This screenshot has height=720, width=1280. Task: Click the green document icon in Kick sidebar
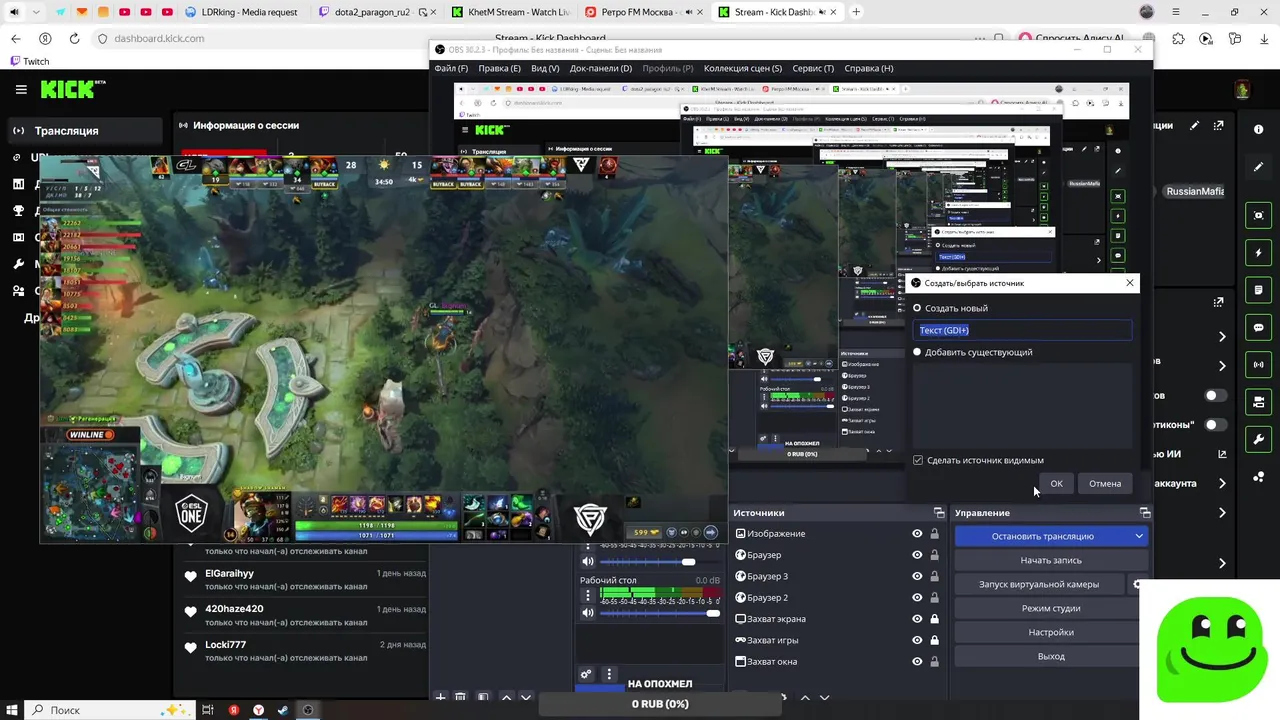coord(1259,290)
